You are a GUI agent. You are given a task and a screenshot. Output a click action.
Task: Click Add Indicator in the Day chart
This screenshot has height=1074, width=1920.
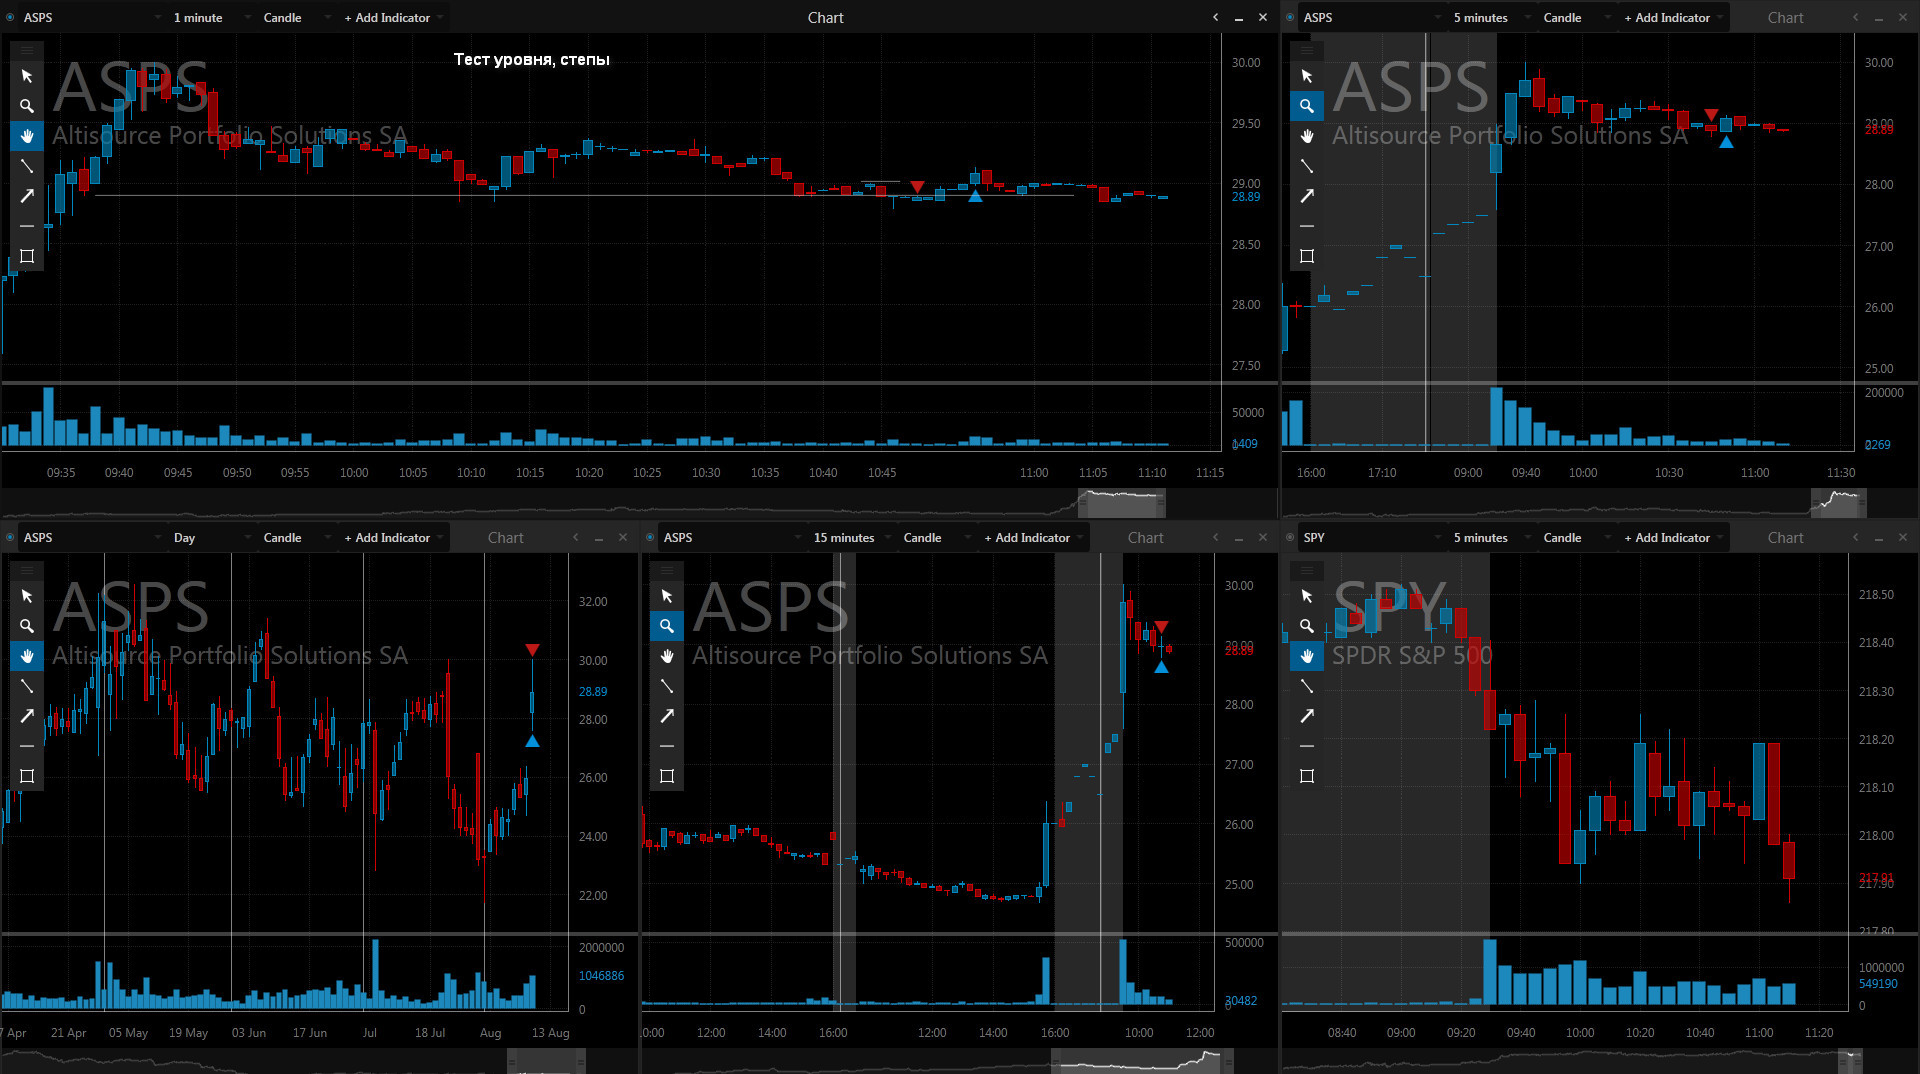click(392, 537)
